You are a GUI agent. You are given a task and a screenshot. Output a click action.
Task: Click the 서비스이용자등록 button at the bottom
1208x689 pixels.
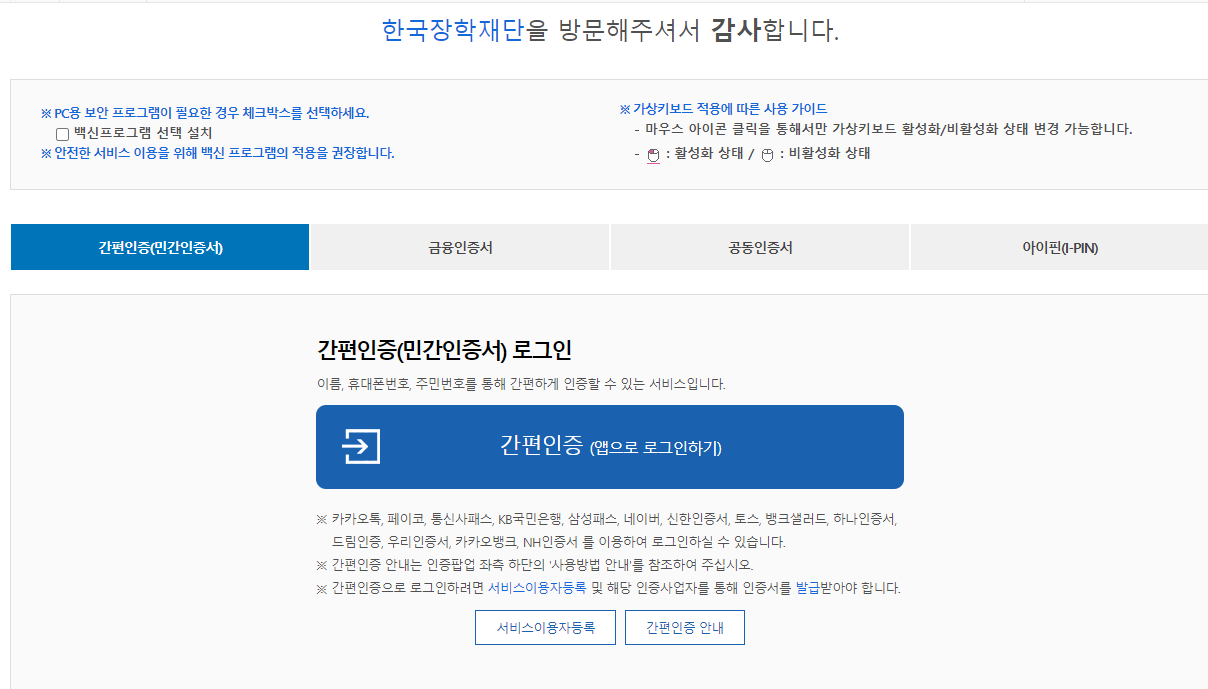(x=545, y=627)
